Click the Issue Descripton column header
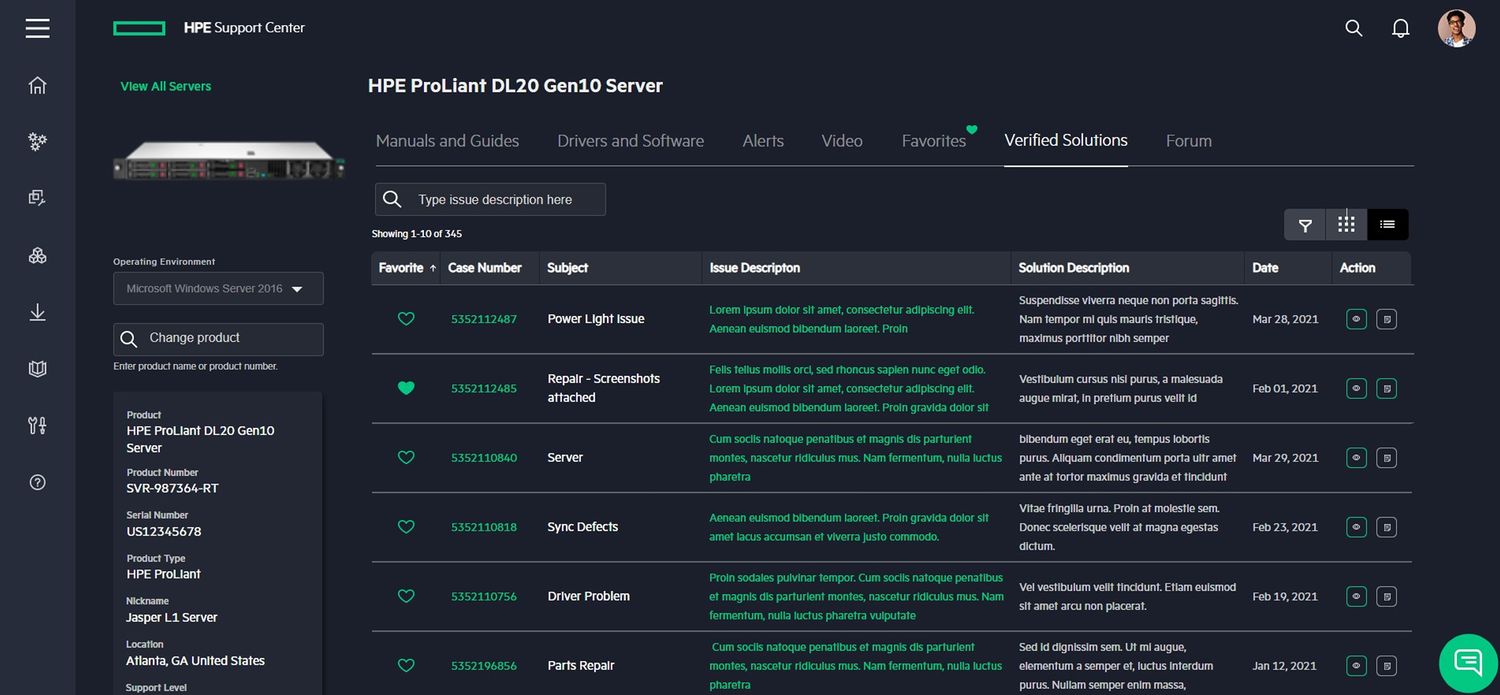Screen dimensions: 1500x695 click(x=755, y=268)
